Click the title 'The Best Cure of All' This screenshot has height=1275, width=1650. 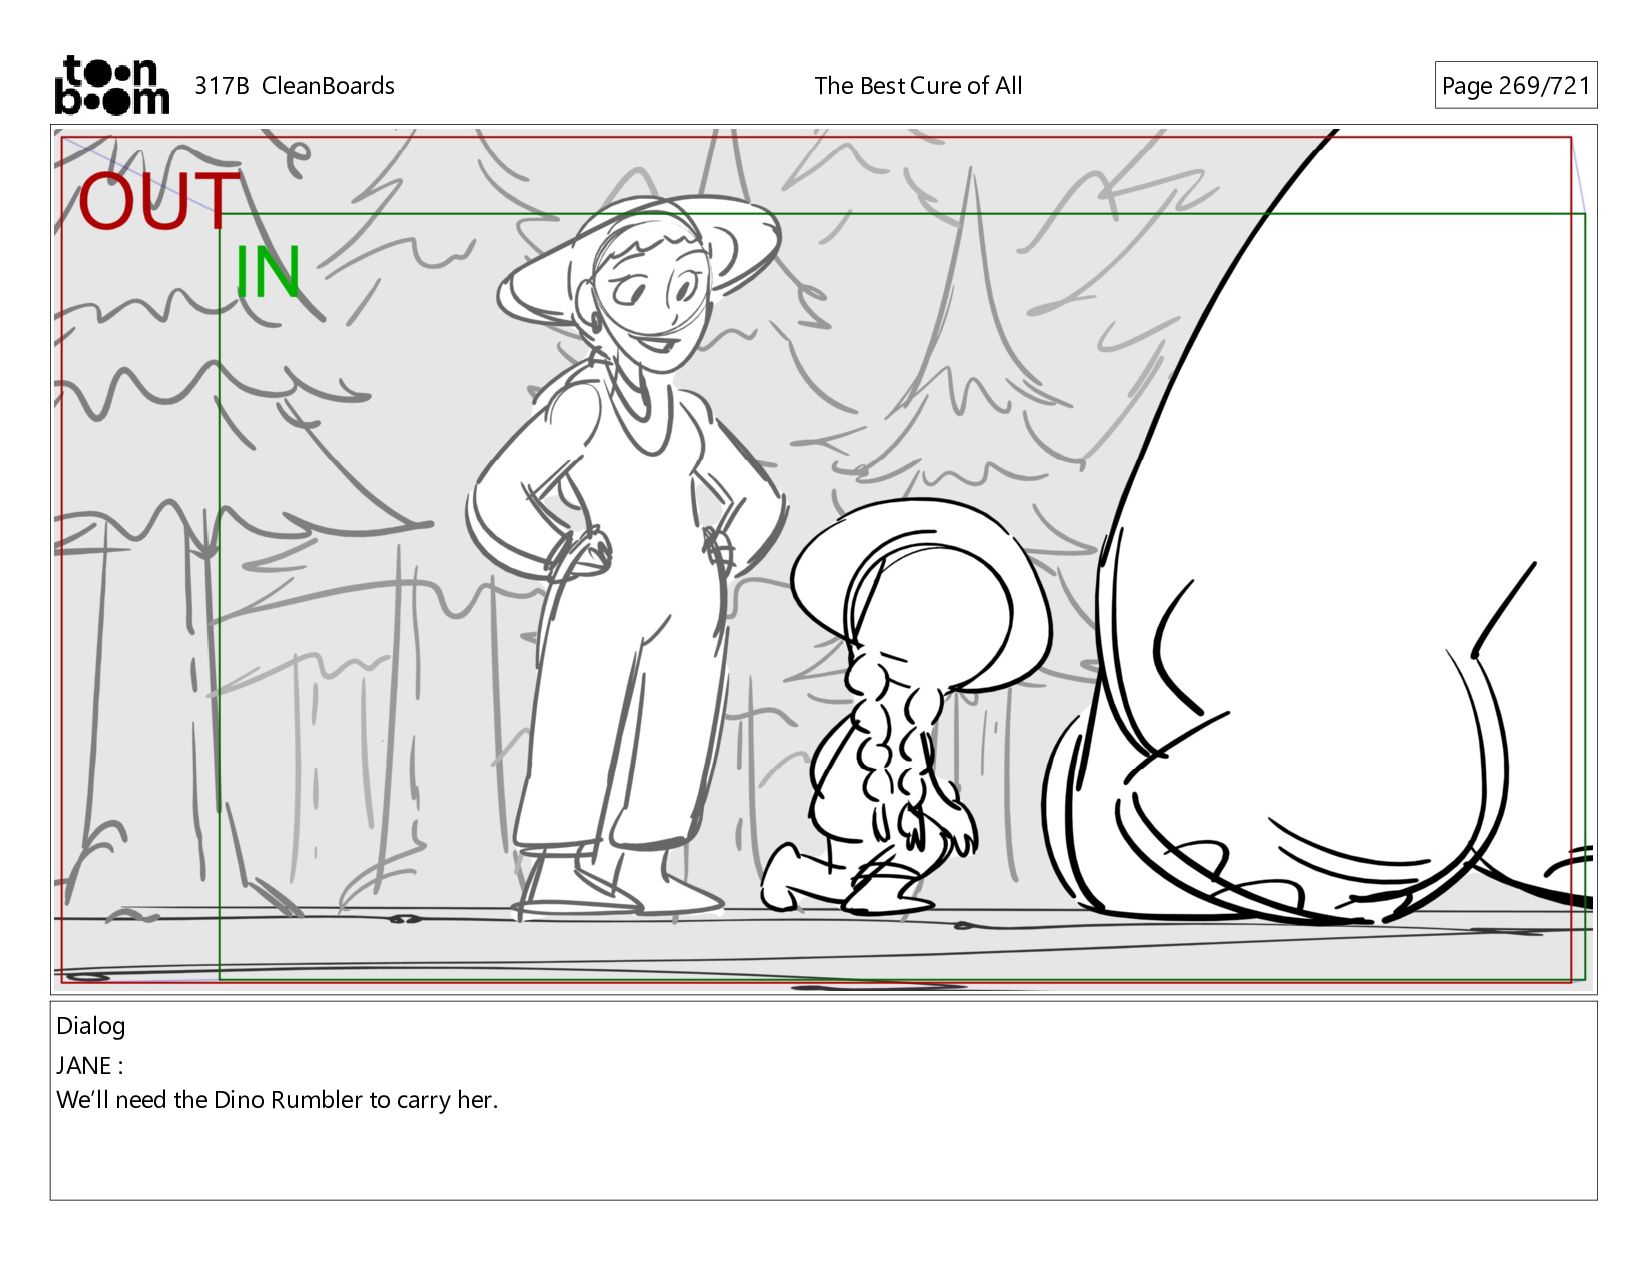pyautogui.click(x=918, y=86)
